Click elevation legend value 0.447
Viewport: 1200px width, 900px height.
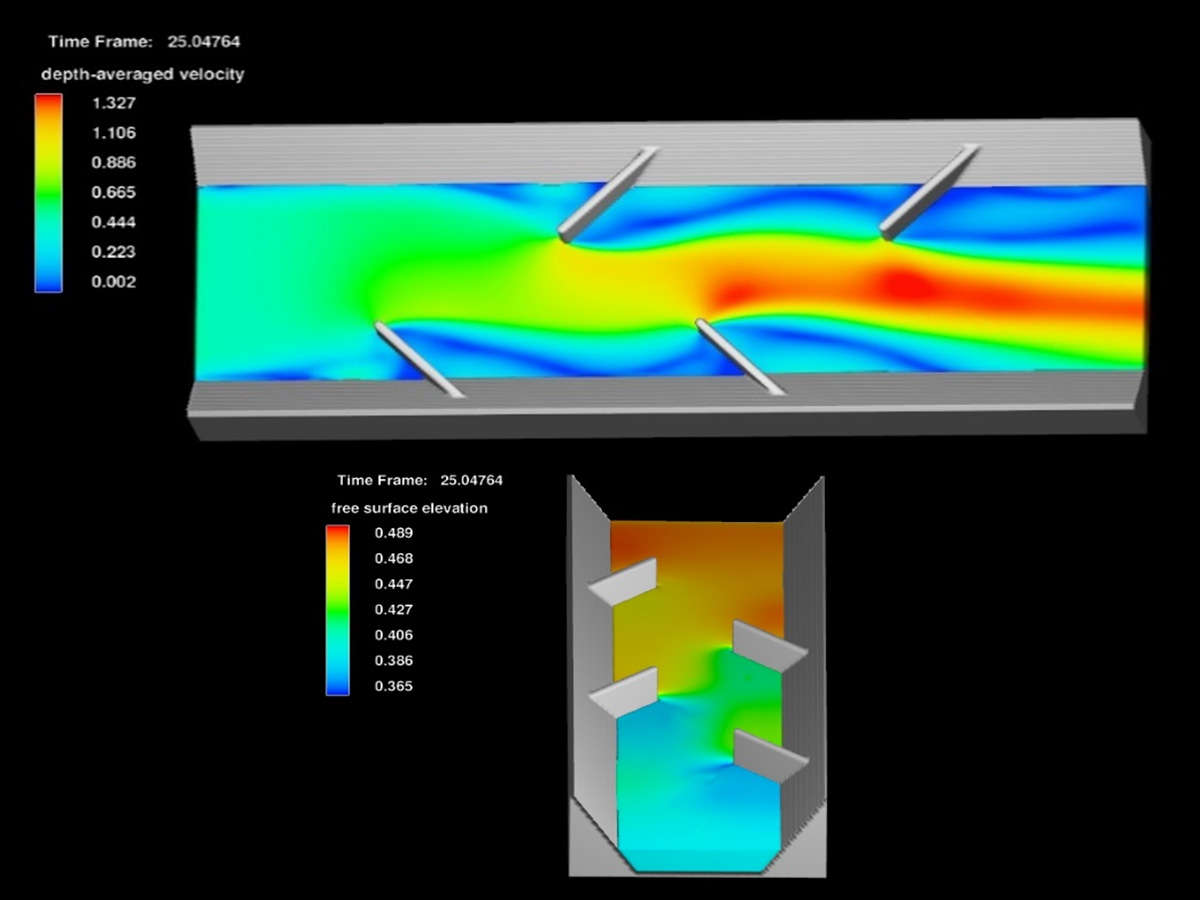(x=394, y=584)
